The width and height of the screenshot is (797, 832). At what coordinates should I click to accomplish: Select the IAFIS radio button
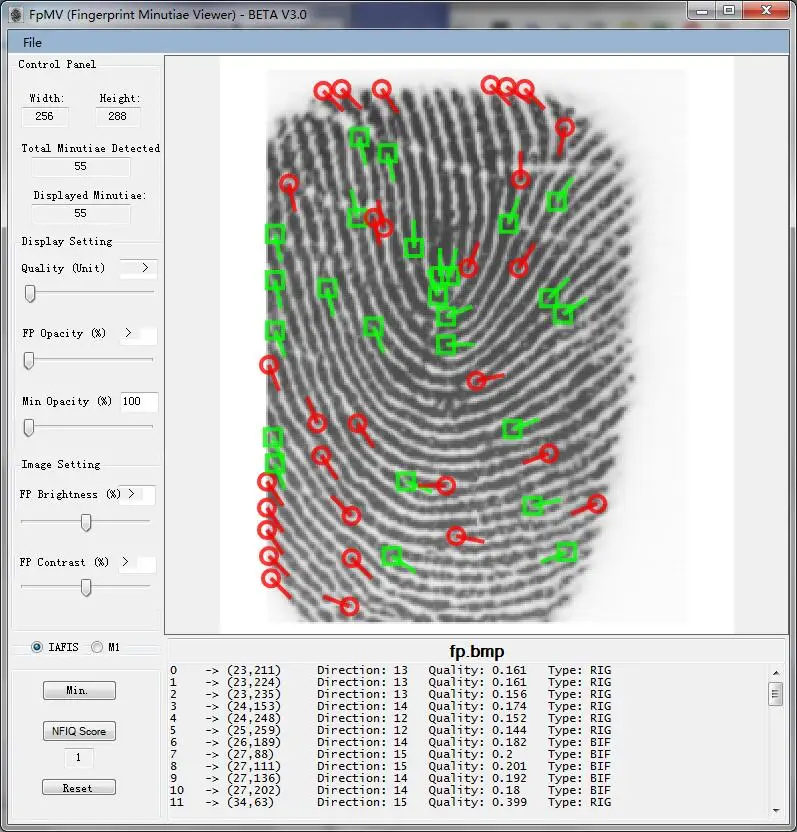point(37,647)
